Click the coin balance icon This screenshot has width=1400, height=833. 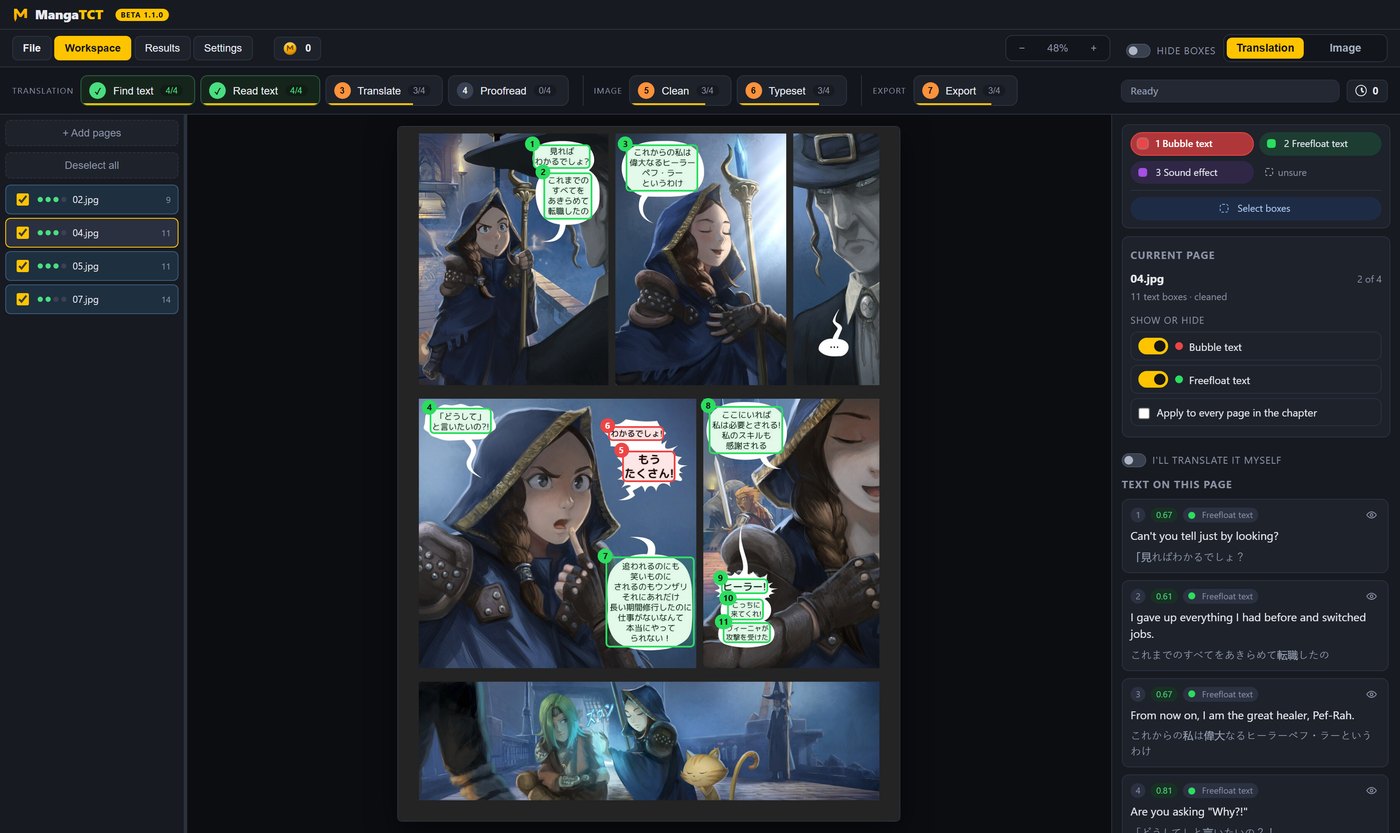tap(290, 48)
